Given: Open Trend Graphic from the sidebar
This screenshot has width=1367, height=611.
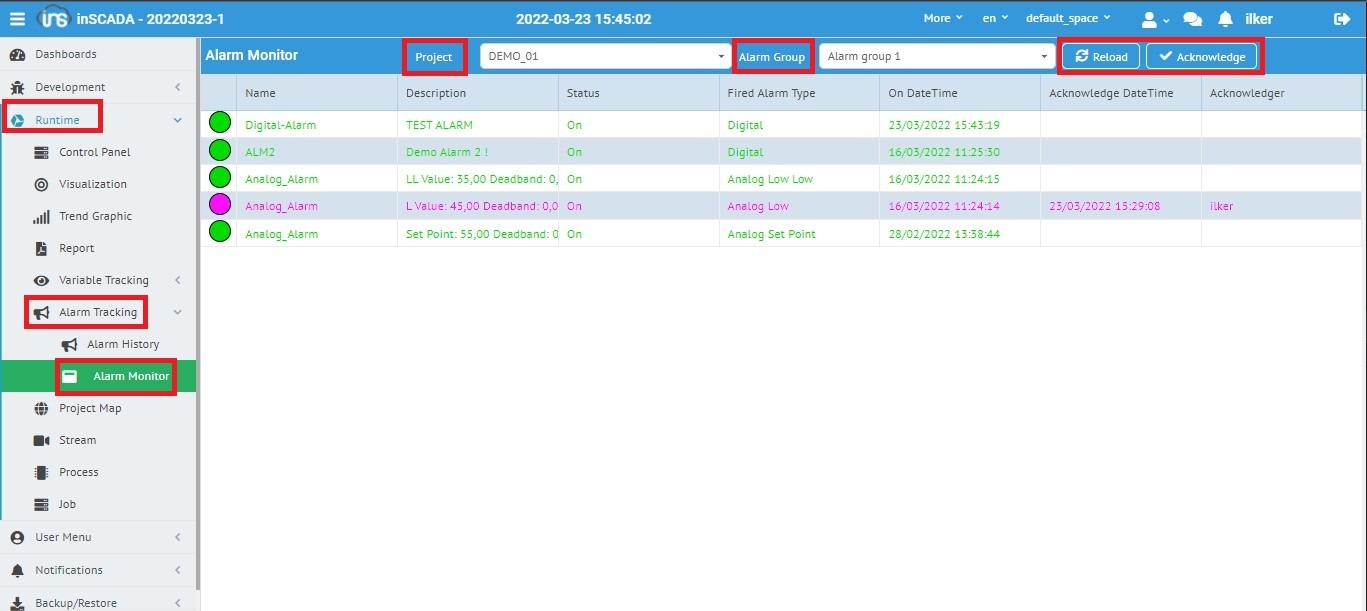Looking at the screenshot, I should [95, 216].
